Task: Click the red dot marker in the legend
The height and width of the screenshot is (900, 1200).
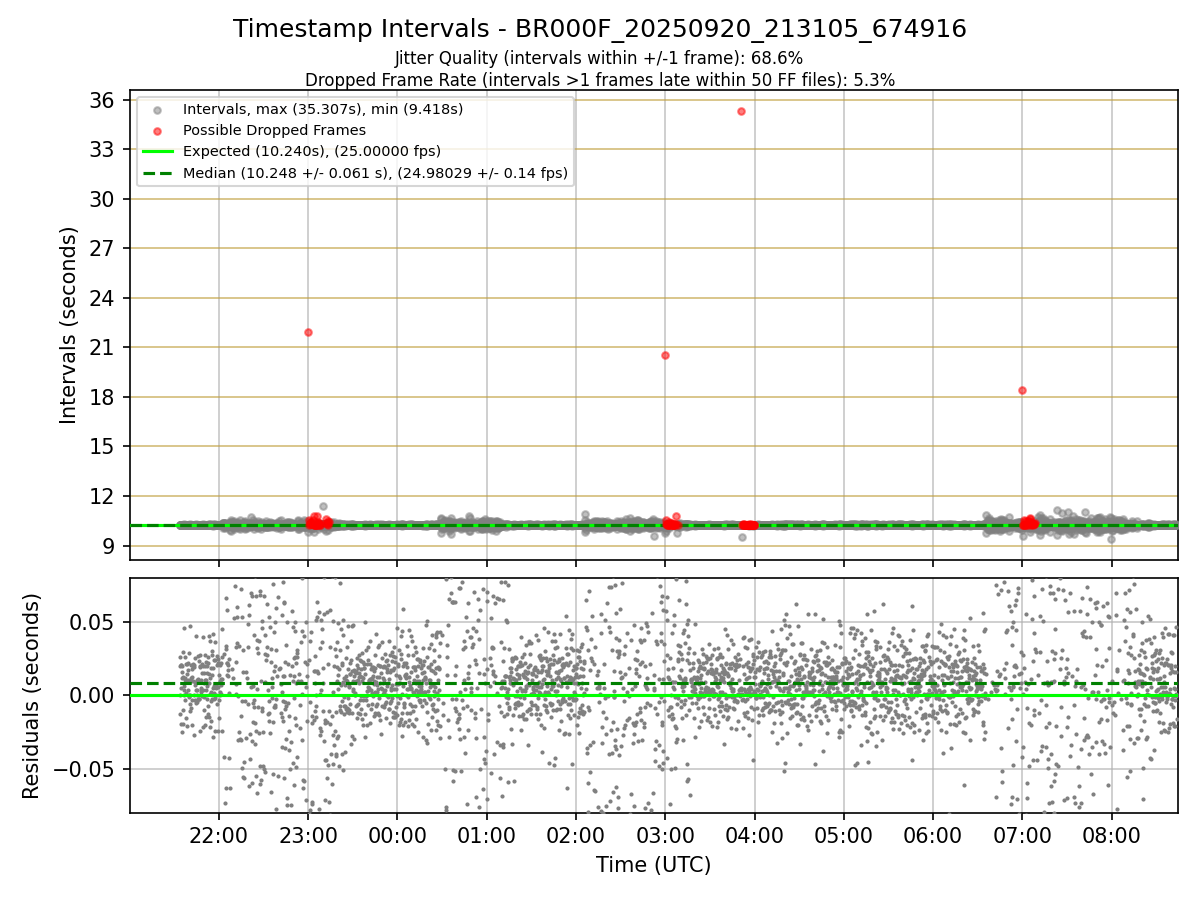Action: [156, 131]
